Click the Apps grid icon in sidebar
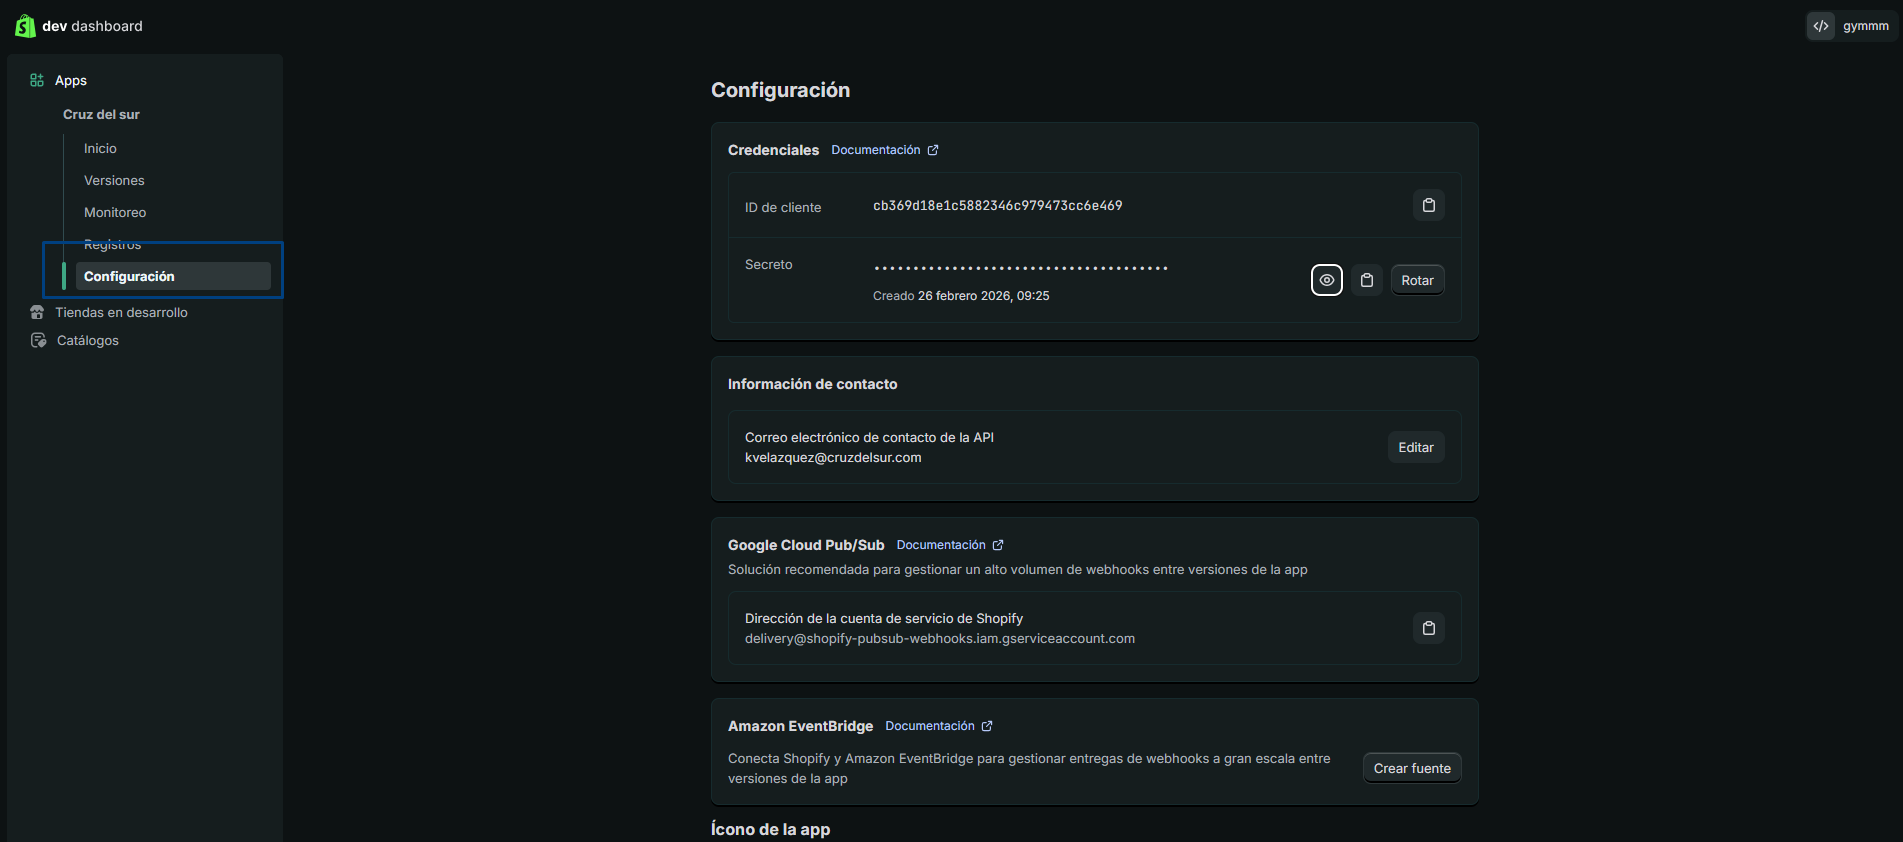This screenshot has width=1903, height=842. tap(37, 80)
